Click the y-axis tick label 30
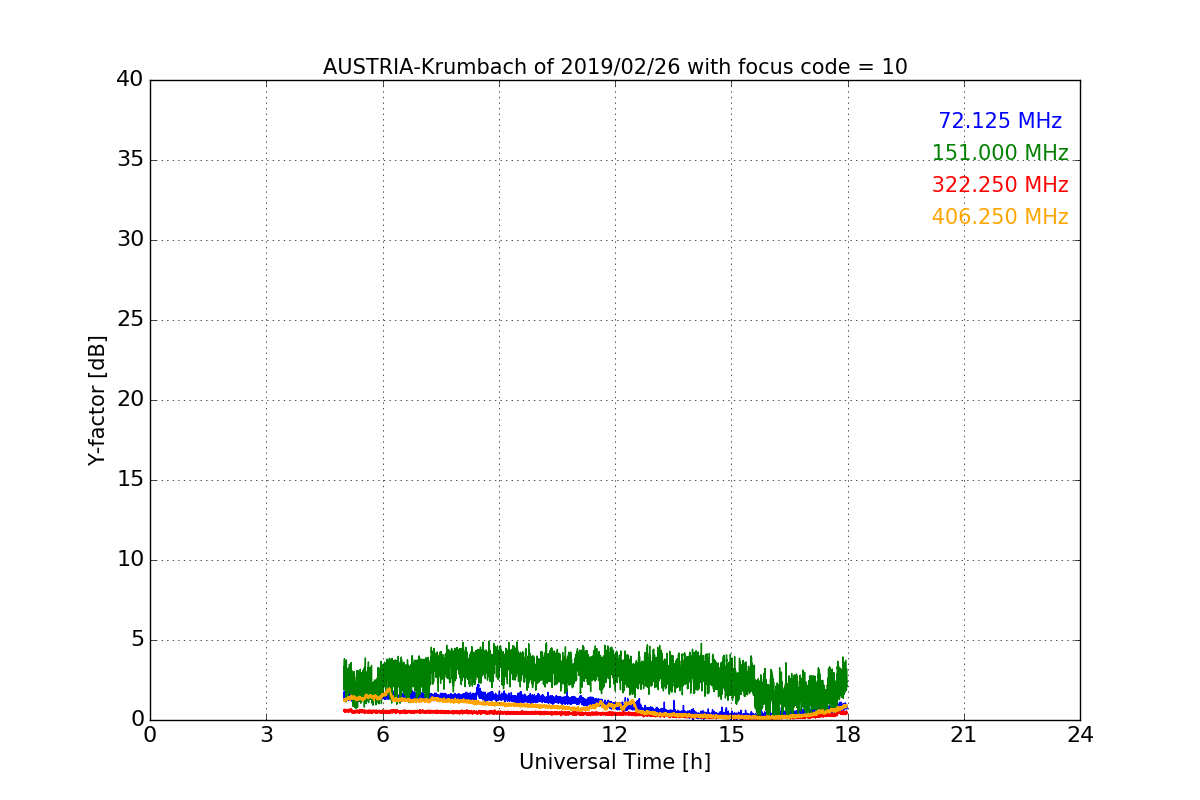This screenshot has width=1200, height=800. 130,240
